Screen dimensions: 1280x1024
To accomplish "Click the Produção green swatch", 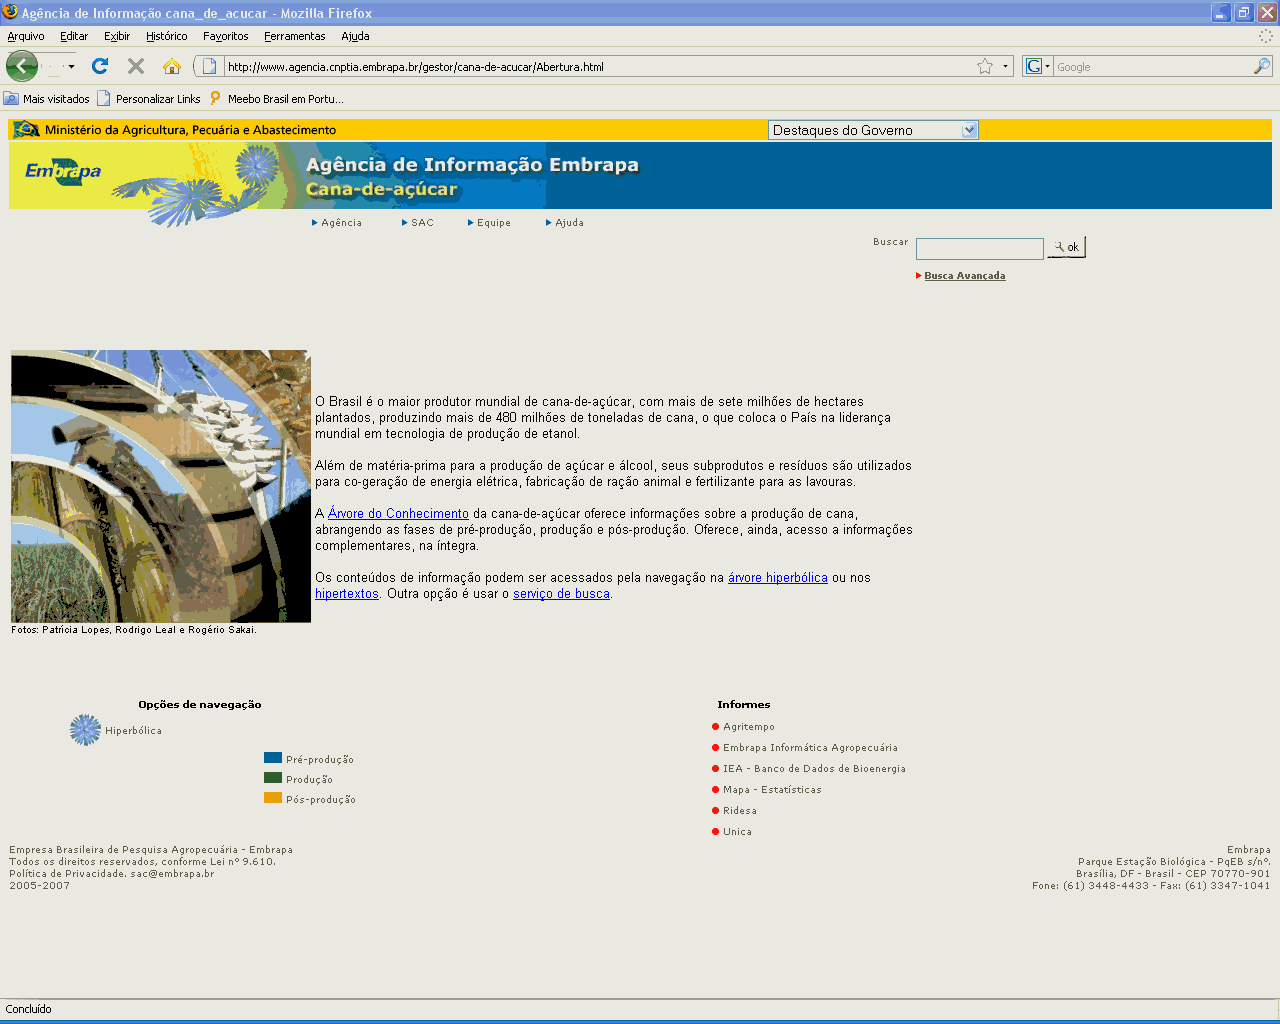I will tap(273, 778).
